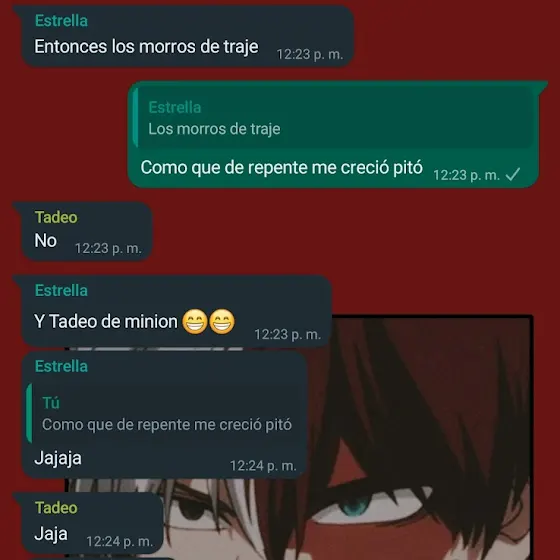Screen dimensions: 560x560
Task: Open the quoted 'Los morros de traje' reply
Action: coord(334,118)
